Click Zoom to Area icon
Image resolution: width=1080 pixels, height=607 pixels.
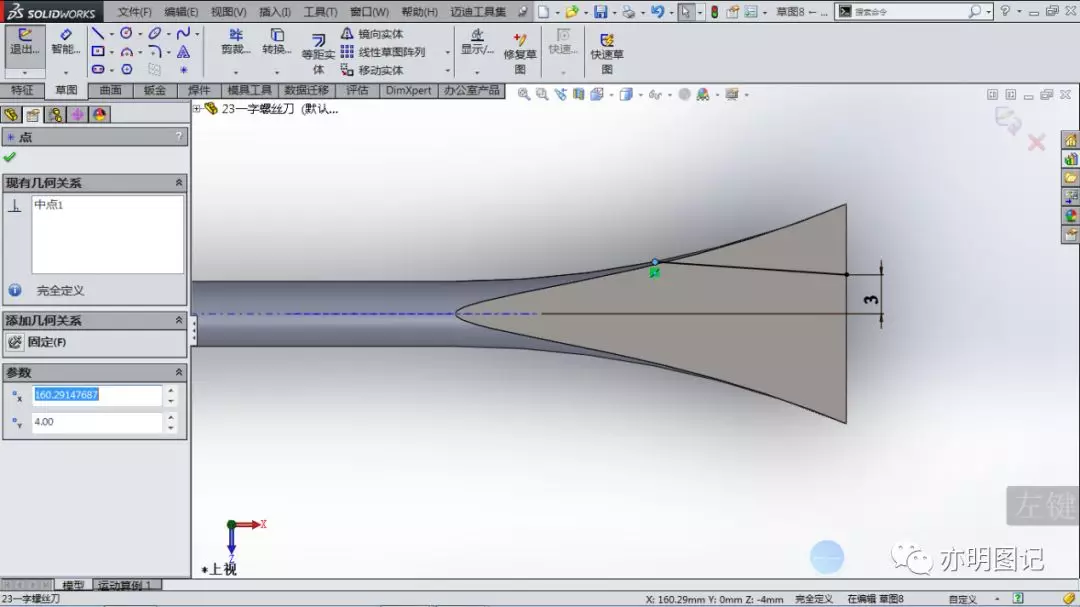542,94
